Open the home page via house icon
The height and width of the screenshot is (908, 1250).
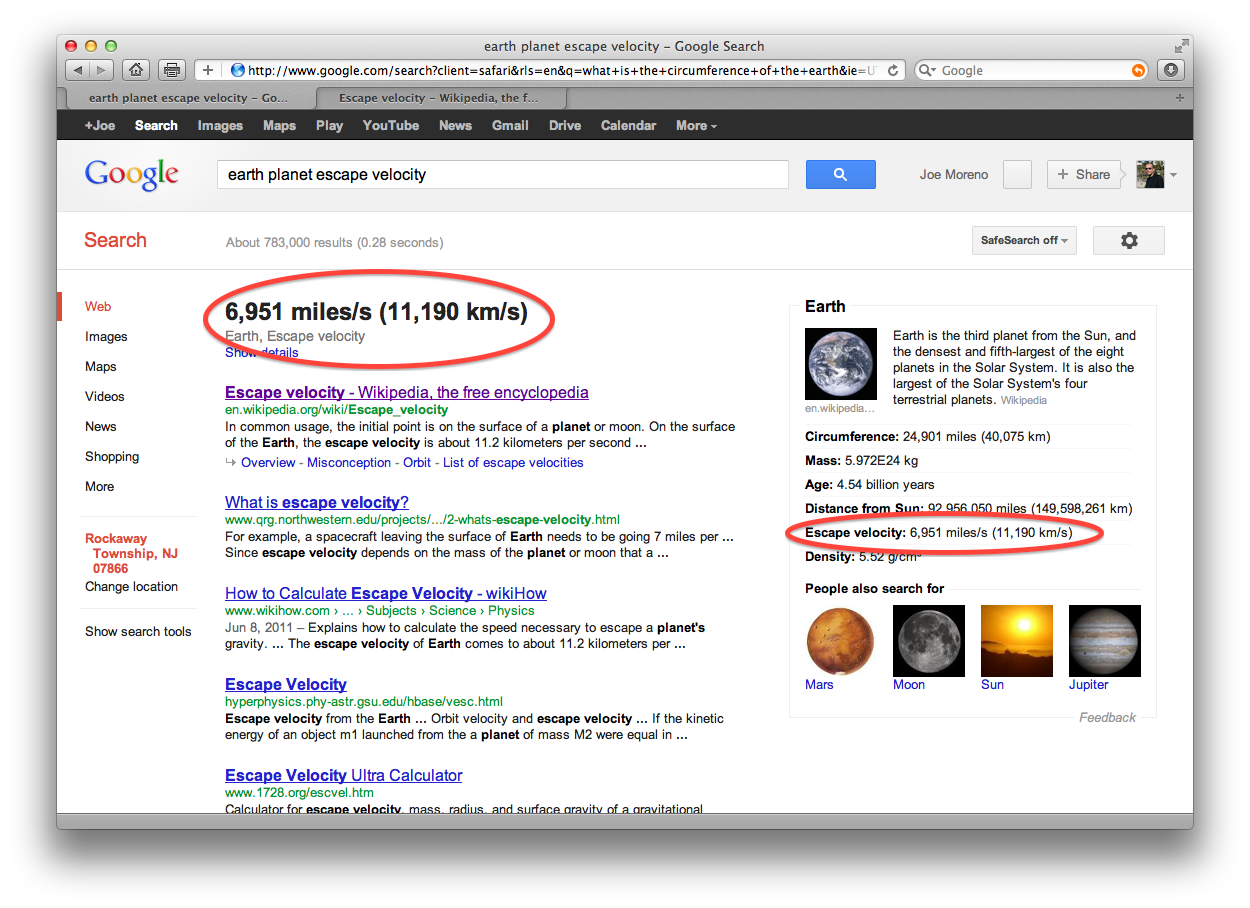click(x=136, y=70)
